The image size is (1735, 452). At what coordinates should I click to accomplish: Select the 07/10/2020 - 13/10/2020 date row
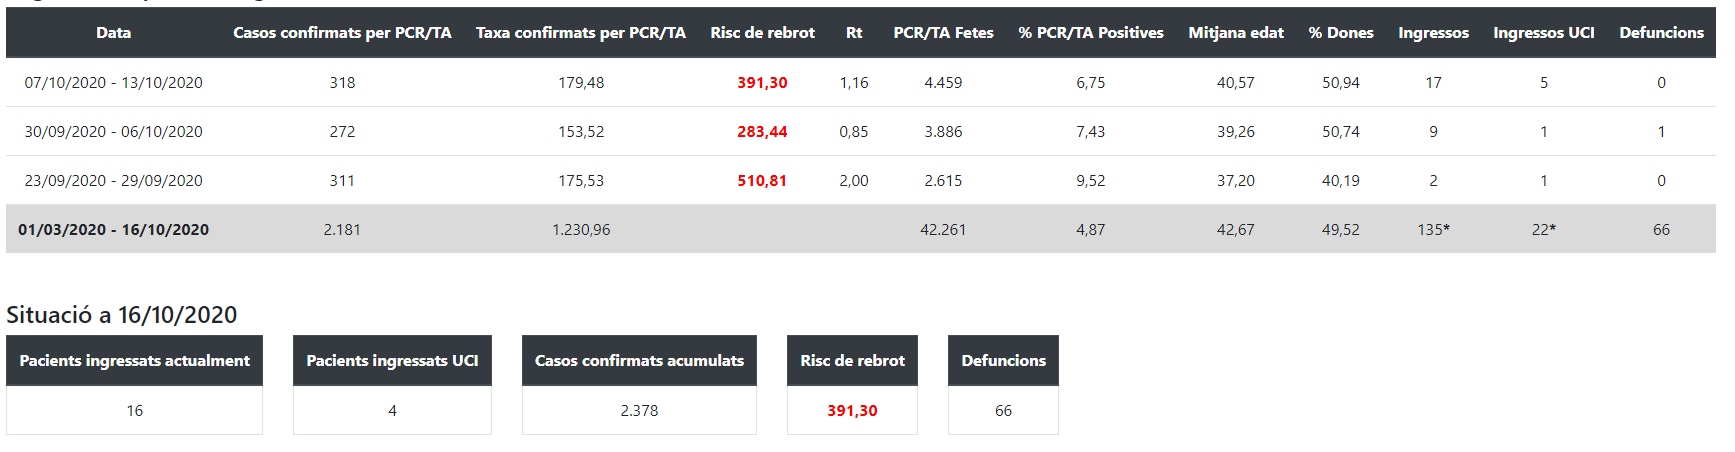113,83
